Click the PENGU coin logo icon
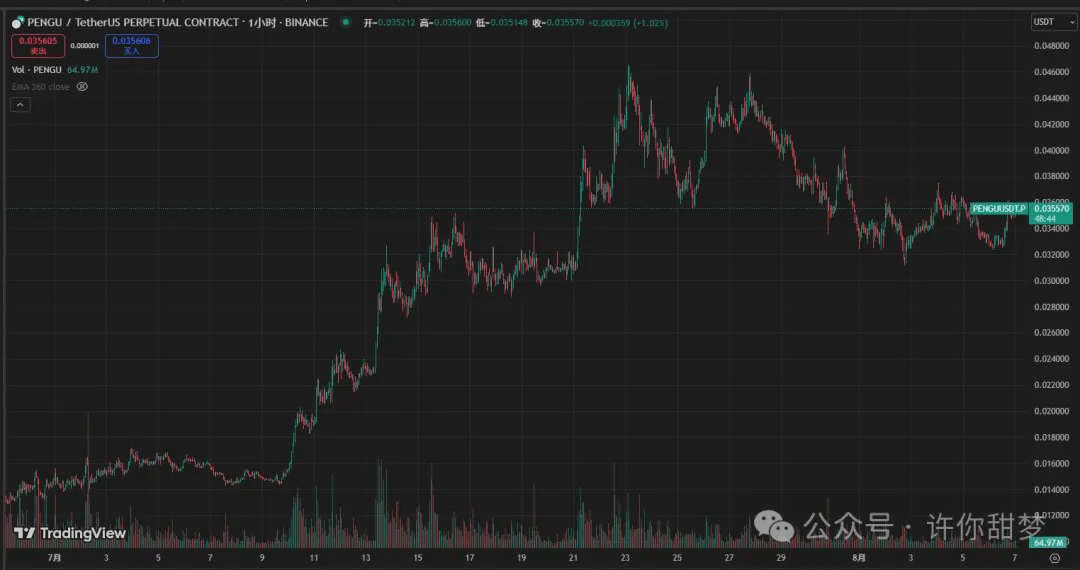The image size is (1080, 570). tap(18, 23)
